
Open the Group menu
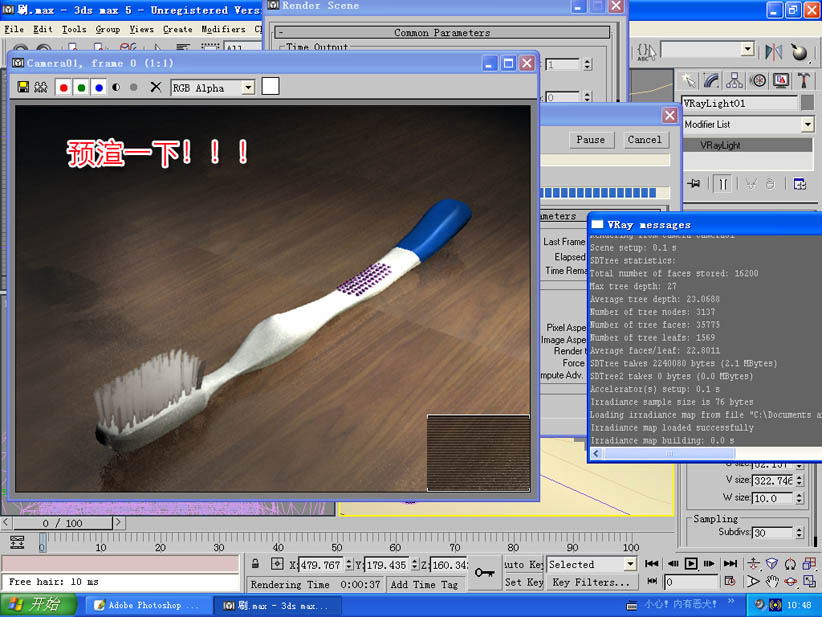click(107, 30)
